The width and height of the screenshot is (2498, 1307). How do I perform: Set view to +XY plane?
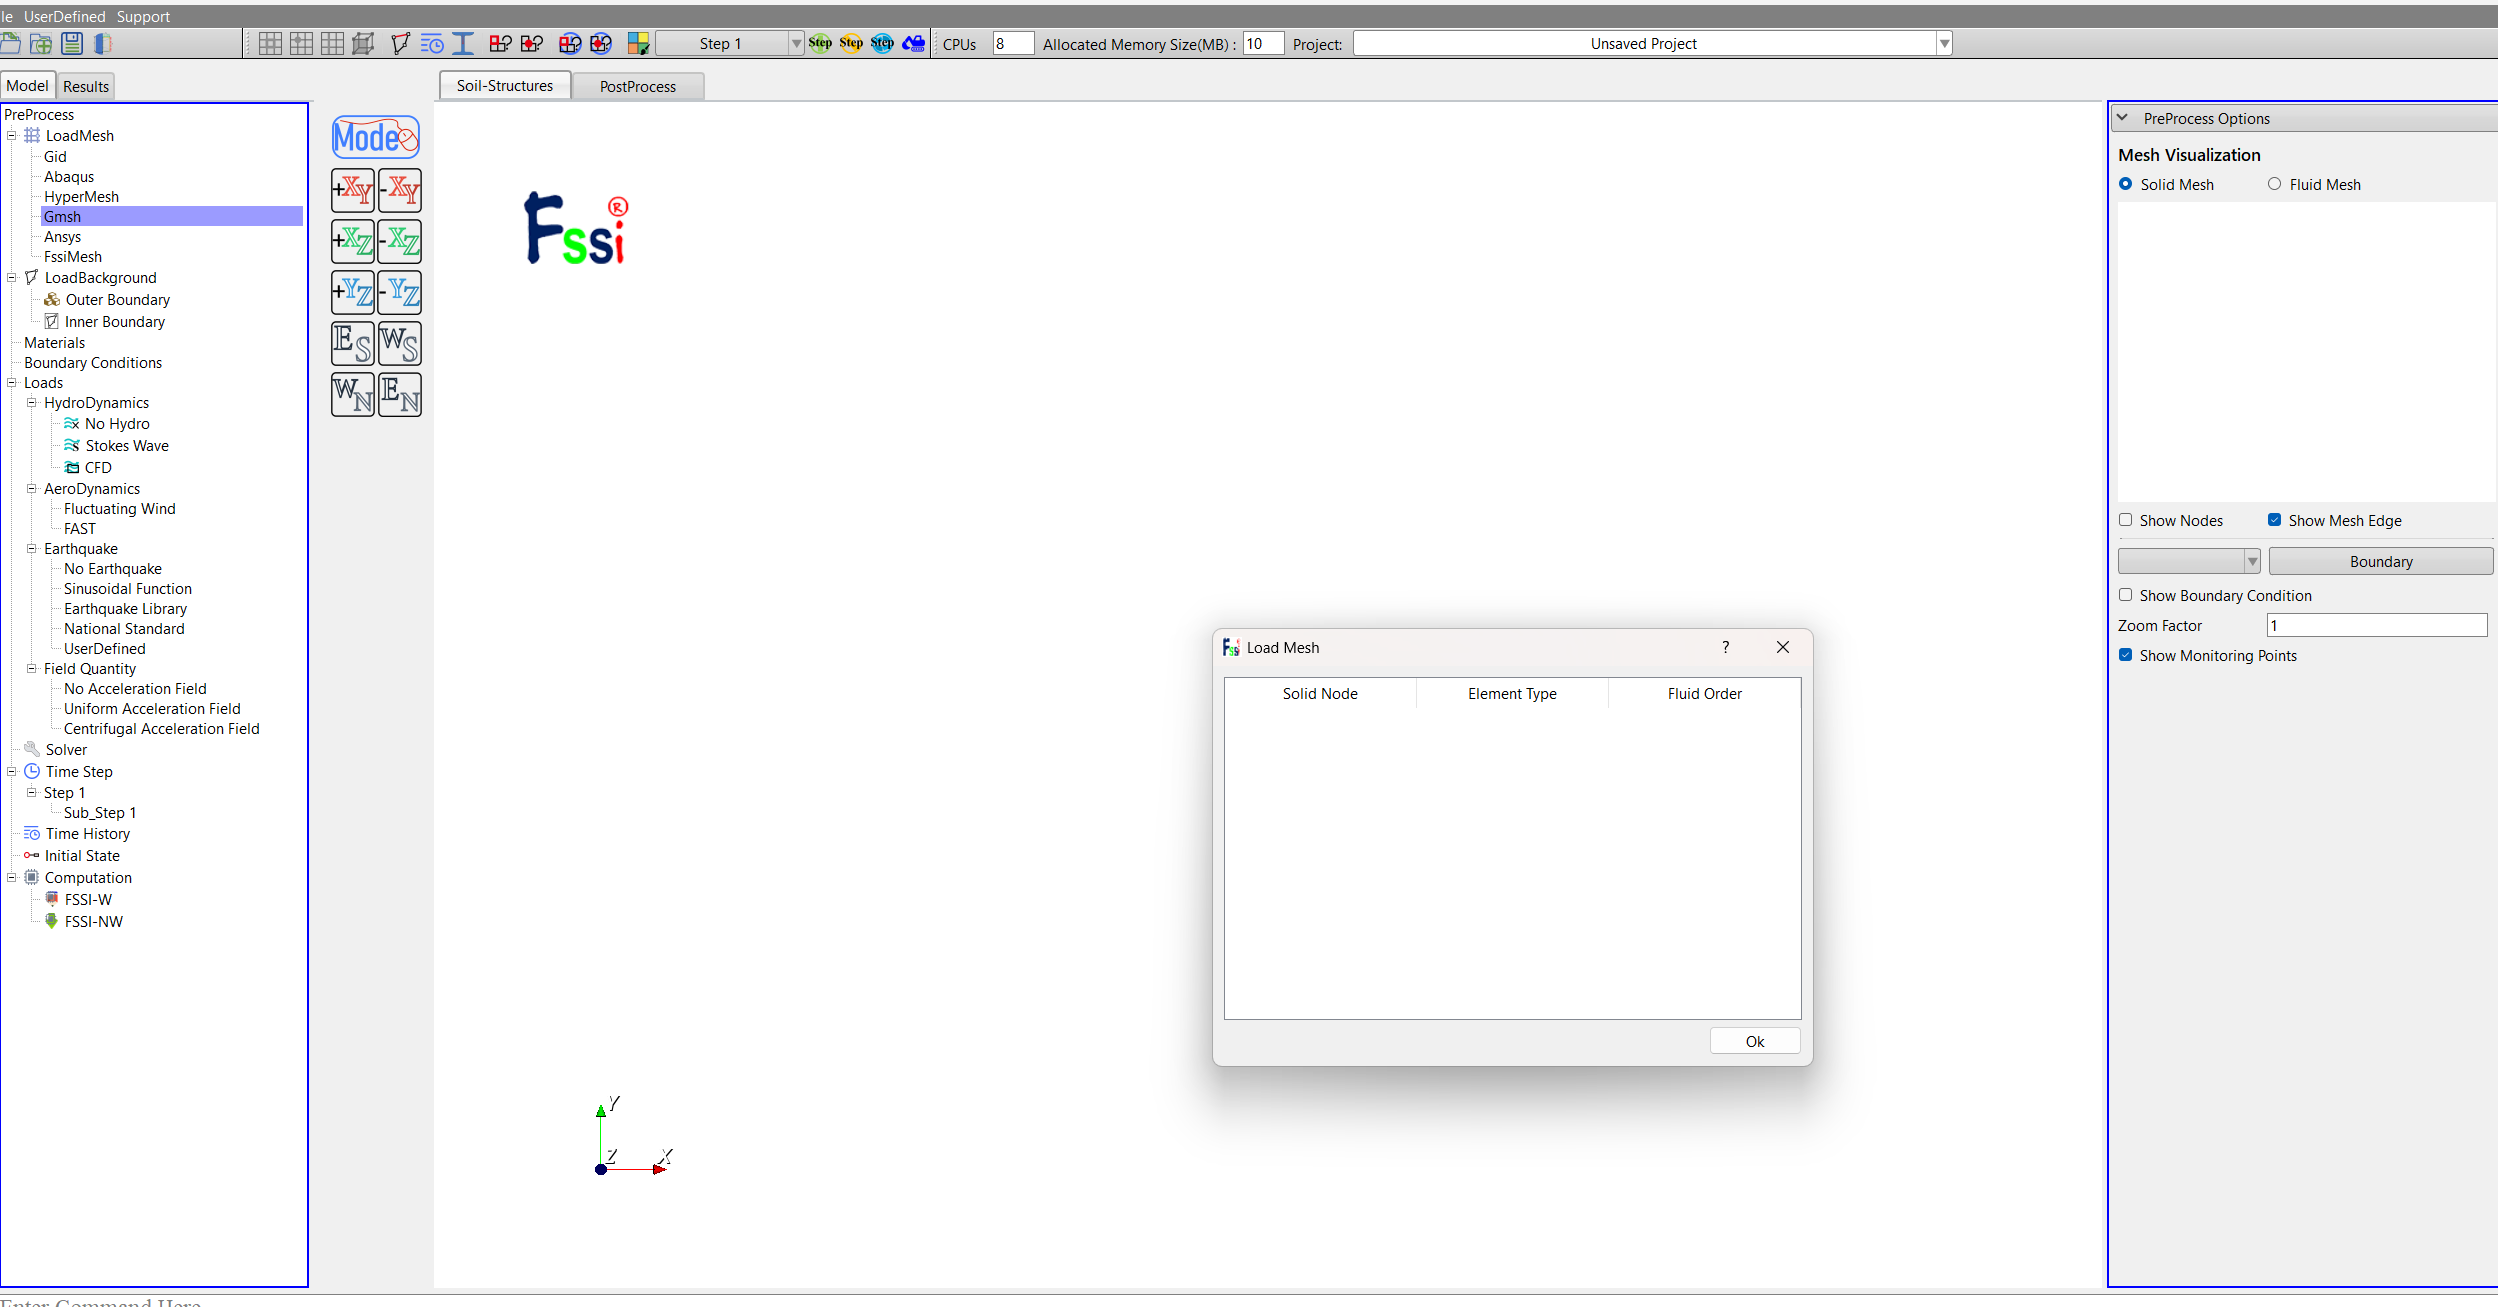353,190
